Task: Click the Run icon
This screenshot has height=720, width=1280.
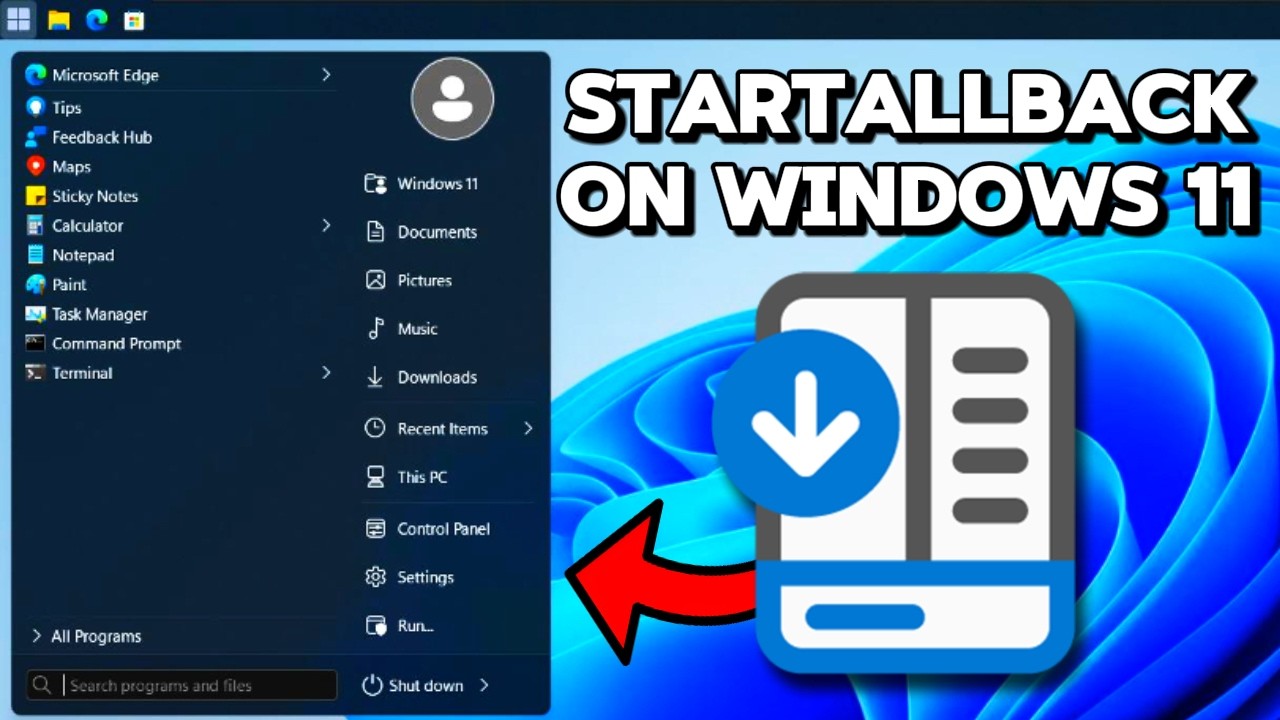Action: [x=376, y=626]
